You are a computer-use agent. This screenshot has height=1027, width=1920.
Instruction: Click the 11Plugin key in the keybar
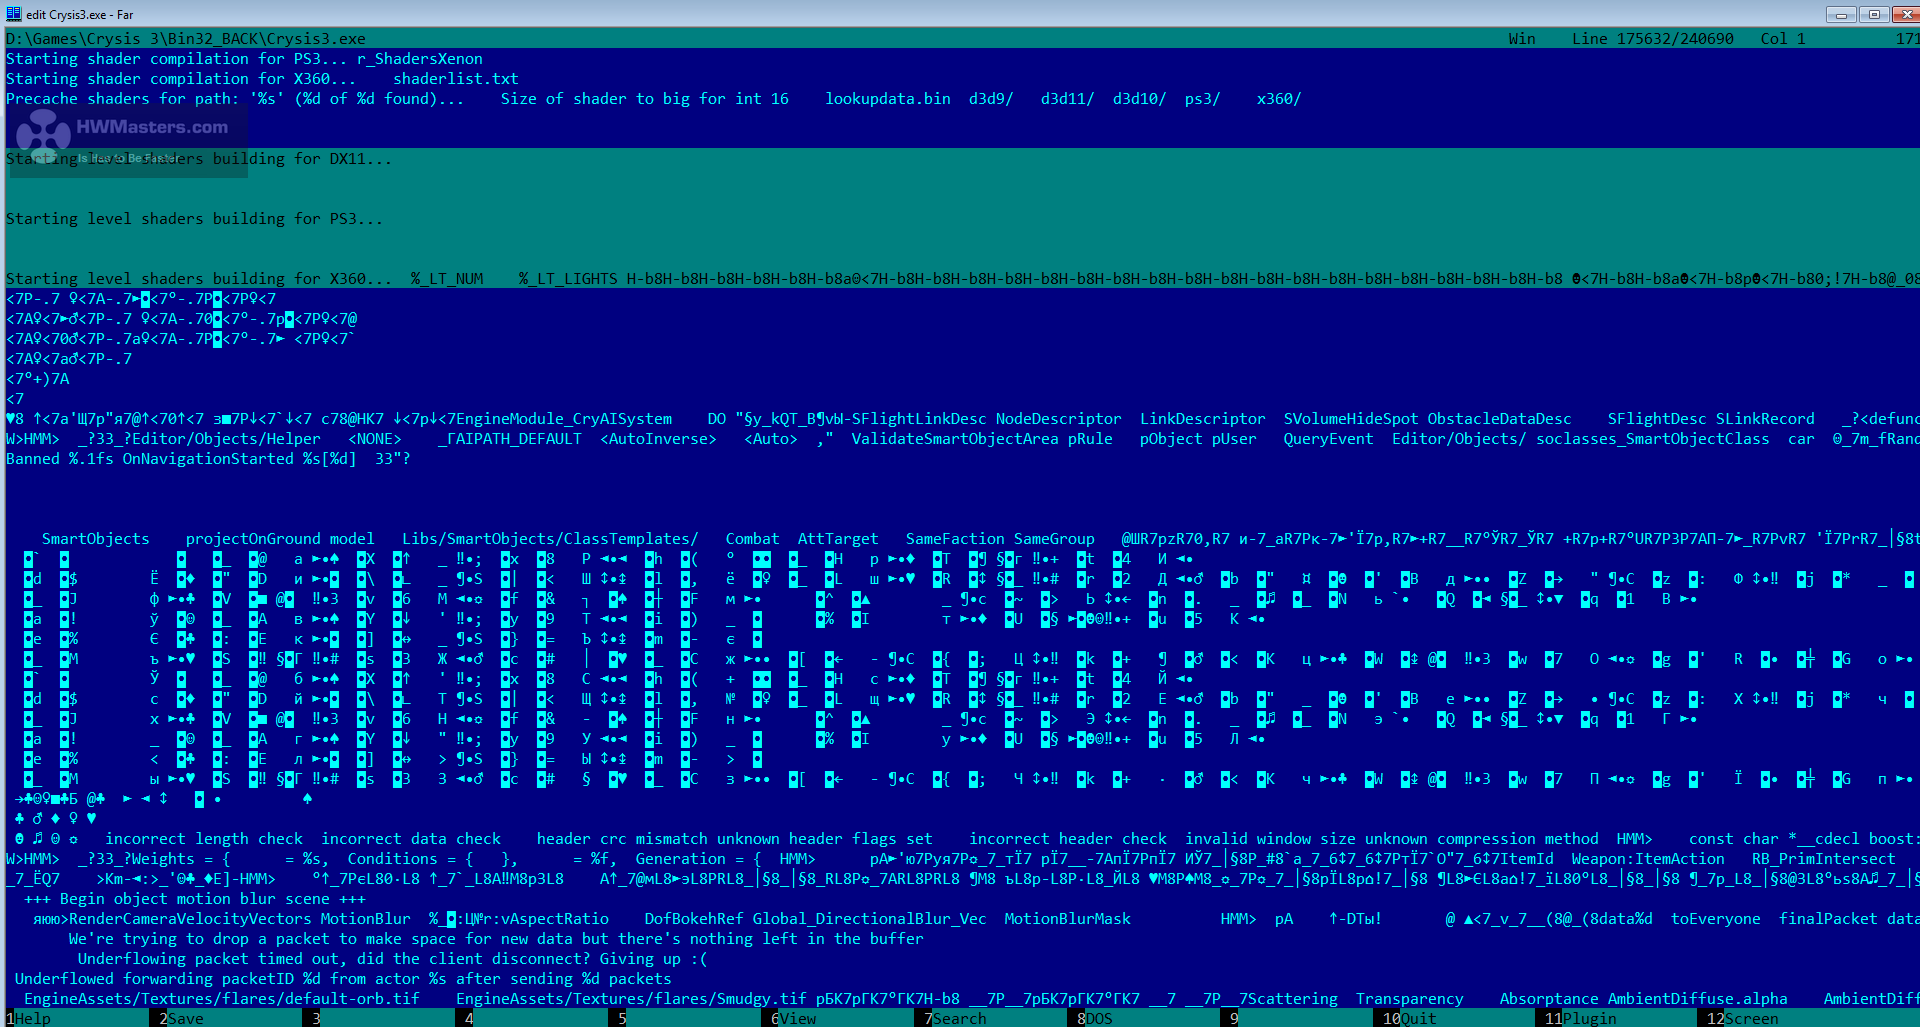click(1580, 1018)
